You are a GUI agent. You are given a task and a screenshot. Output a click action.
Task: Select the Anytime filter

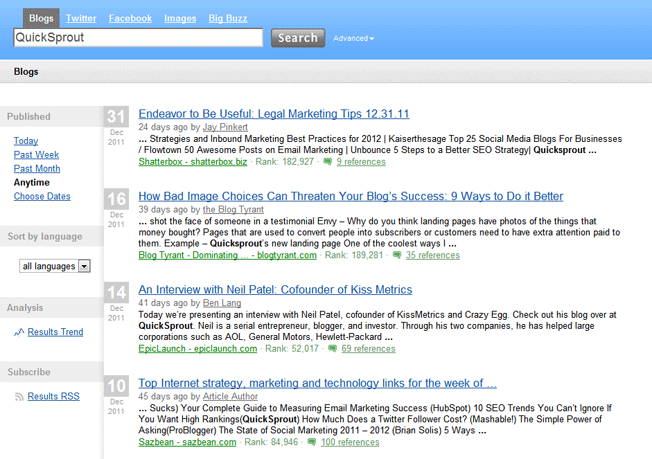pos(32,183)
